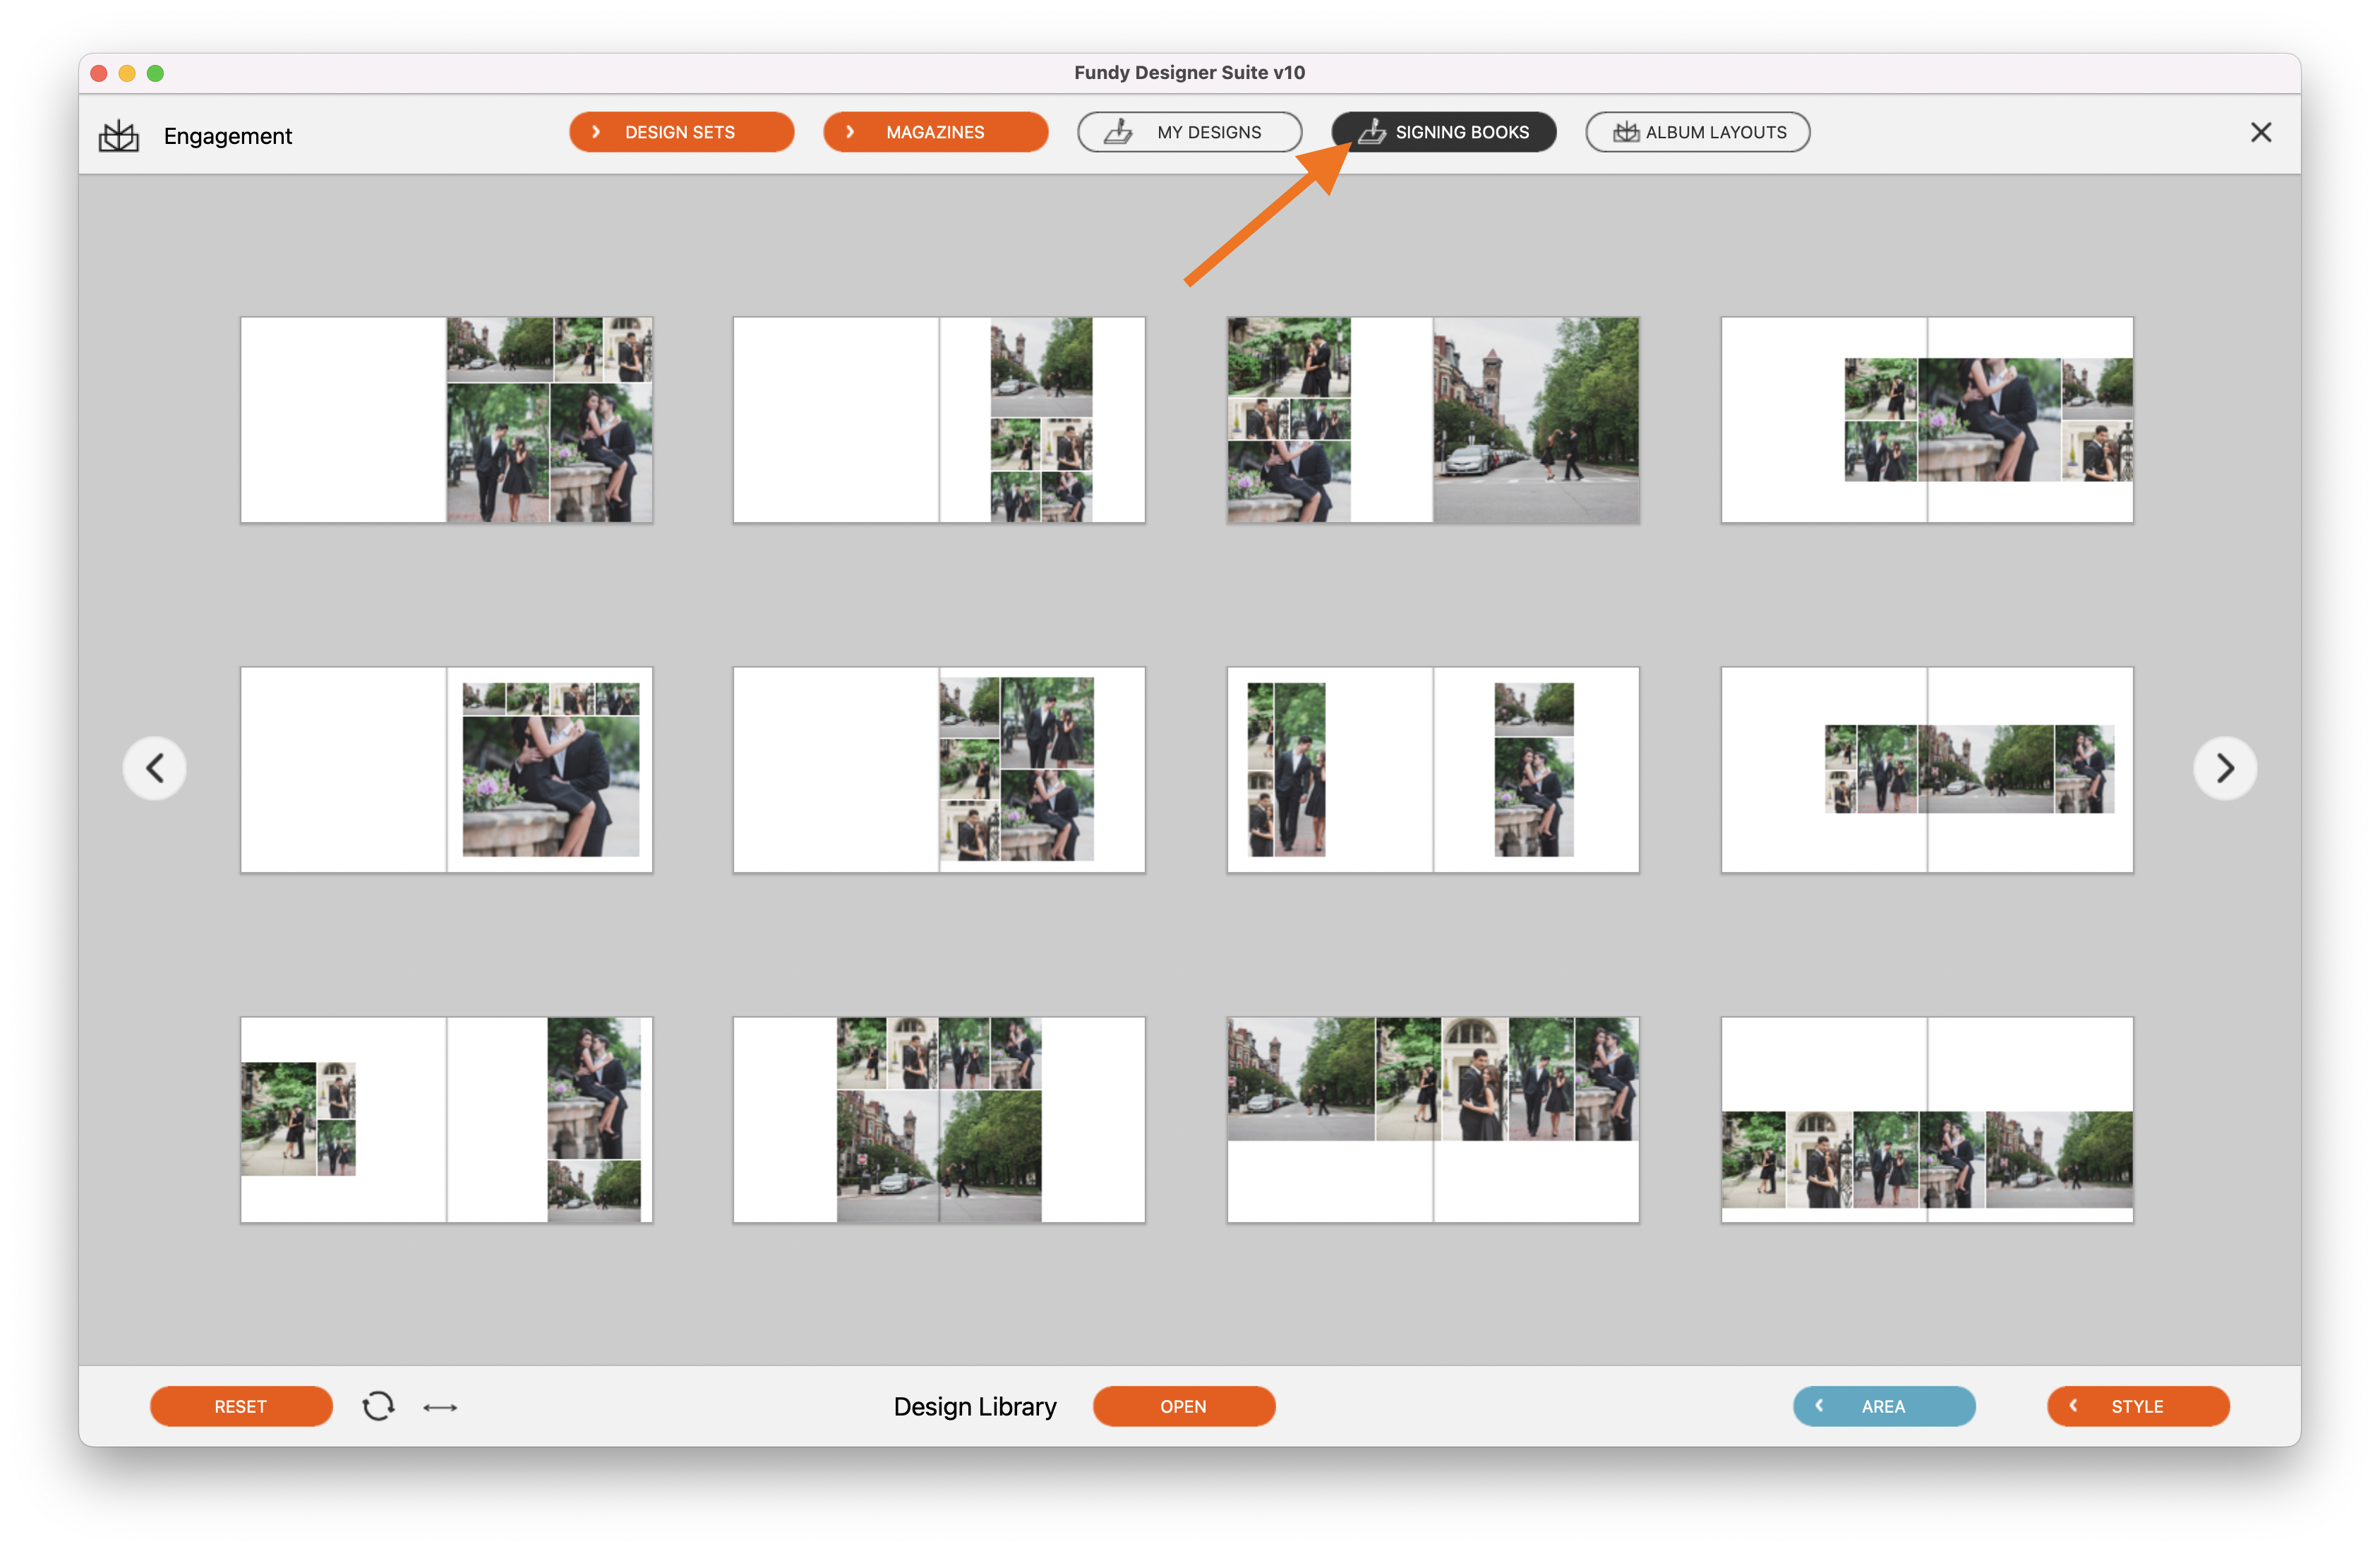Toggle the STYLE option at bottom right
This screenshot has height=1551, width=2380.
pyautogui.click(x=2137, y=1405)
